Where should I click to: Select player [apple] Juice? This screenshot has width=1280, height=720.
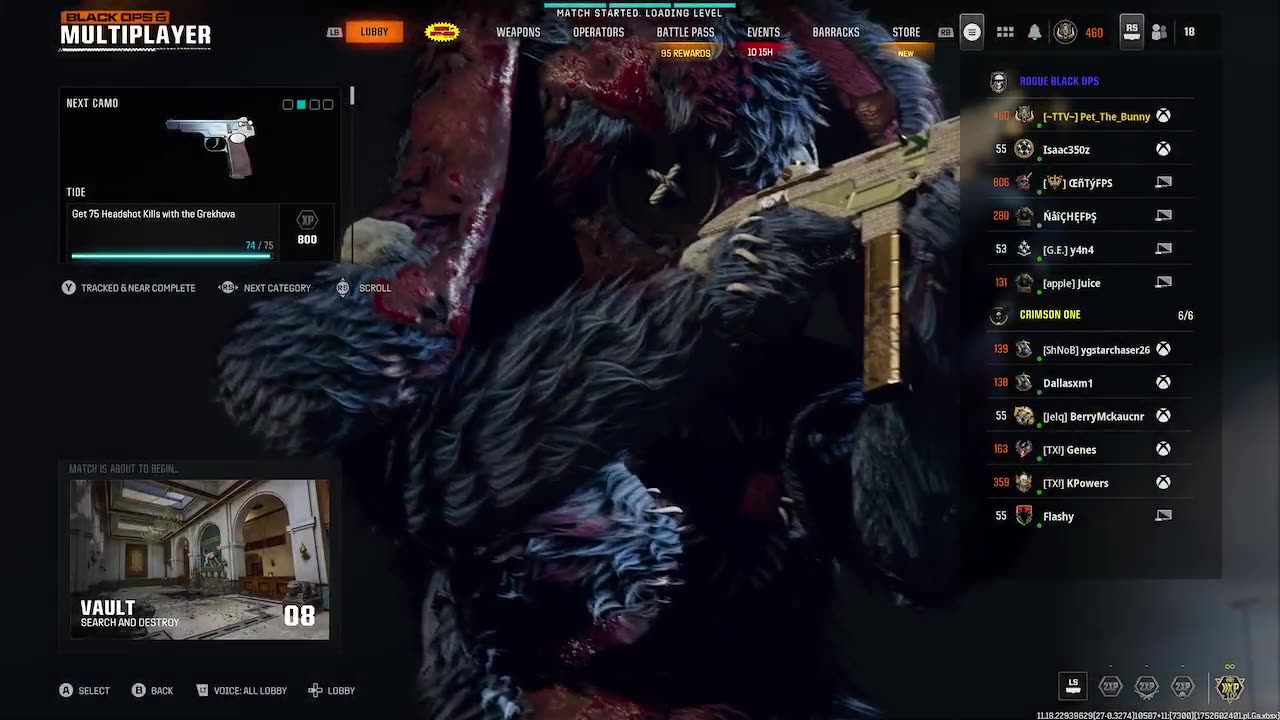[x=1089, y=282]
